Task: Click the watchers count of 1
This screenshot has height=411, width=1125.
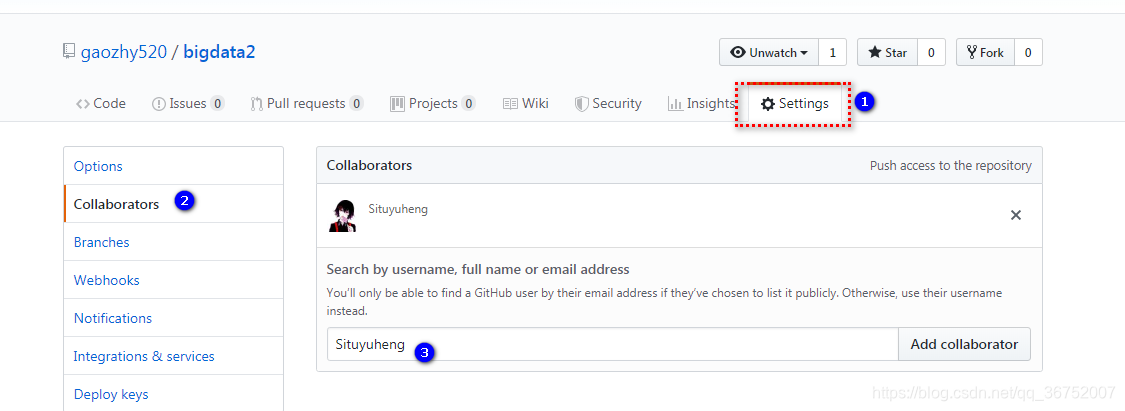Action: (832, 52)
